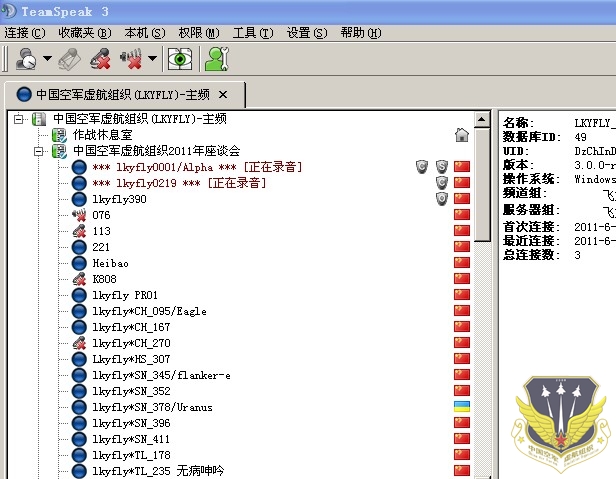Click the 总连接数 value 3
Image resolution: width=616 pixels, height=479 pixels.
577,255
